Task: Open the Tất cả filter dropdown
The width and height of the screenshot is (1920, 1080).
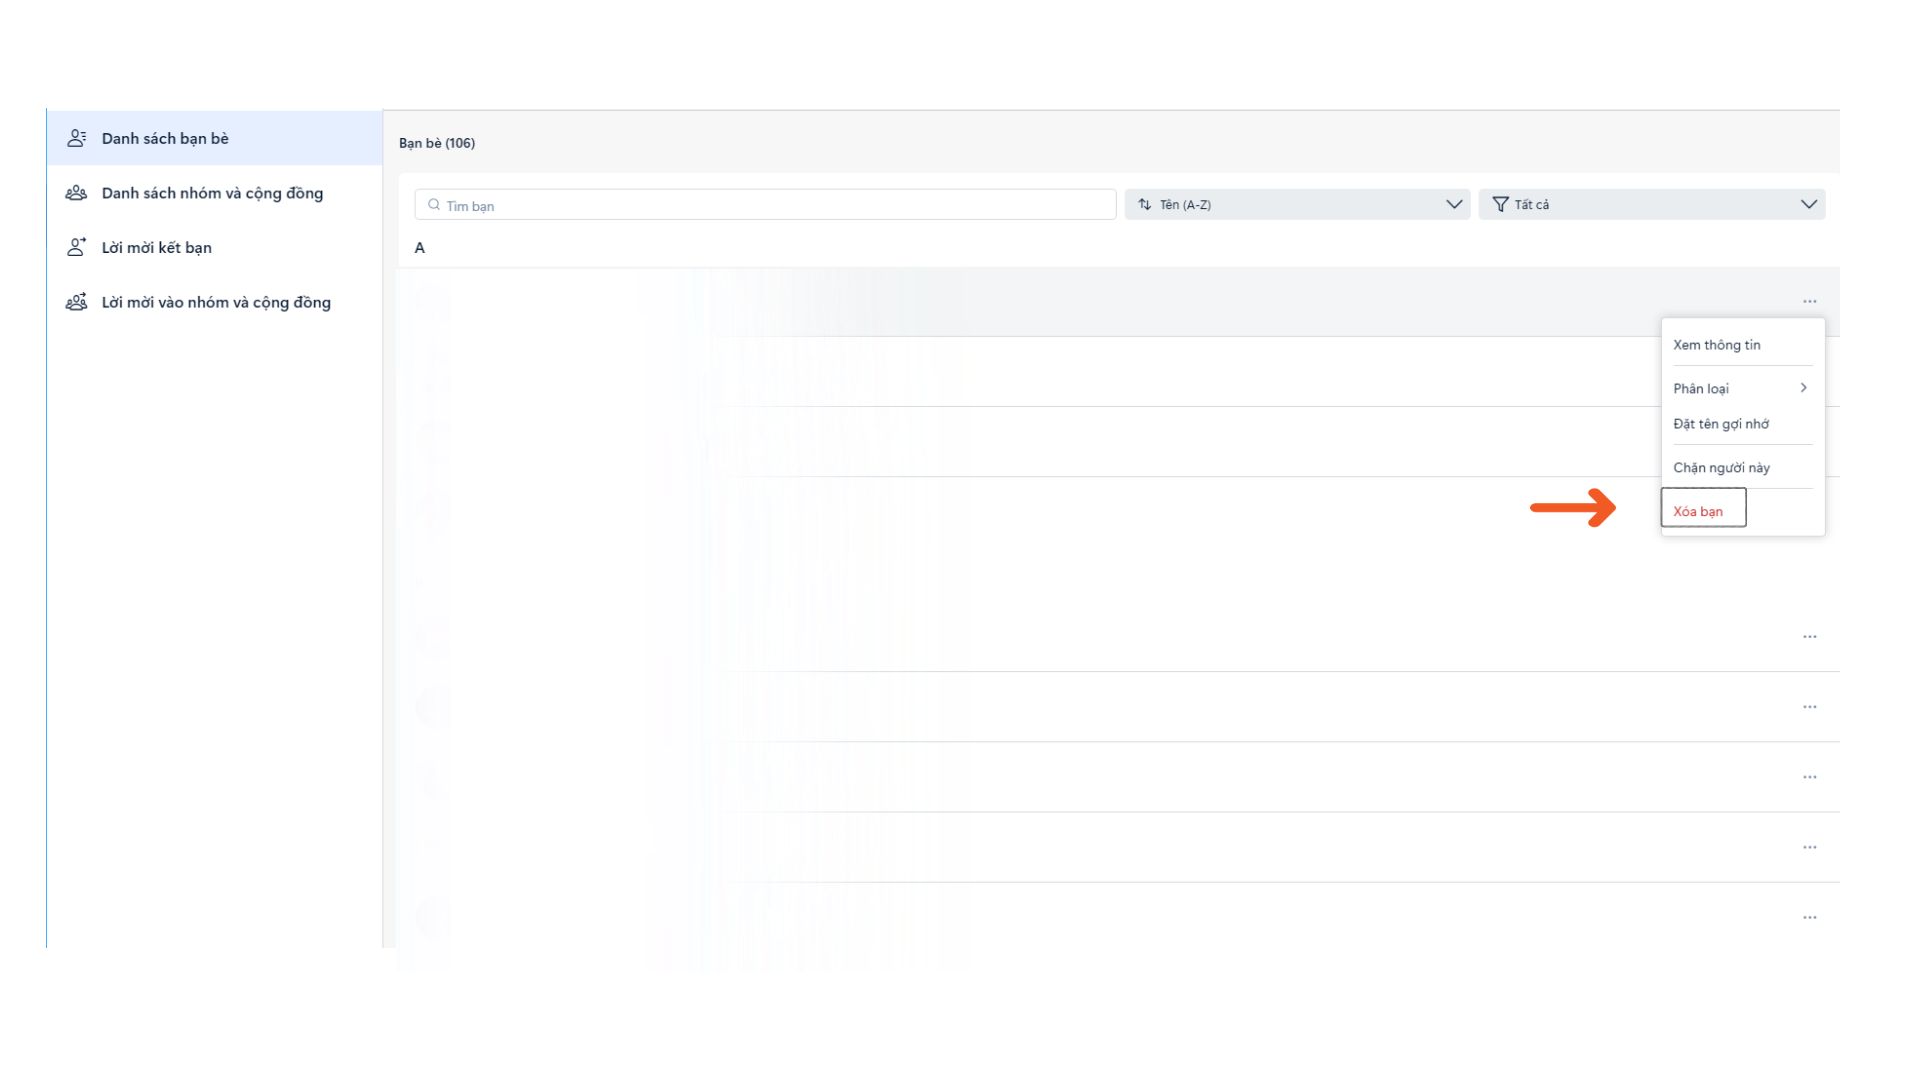Action: coord(1651,204)
